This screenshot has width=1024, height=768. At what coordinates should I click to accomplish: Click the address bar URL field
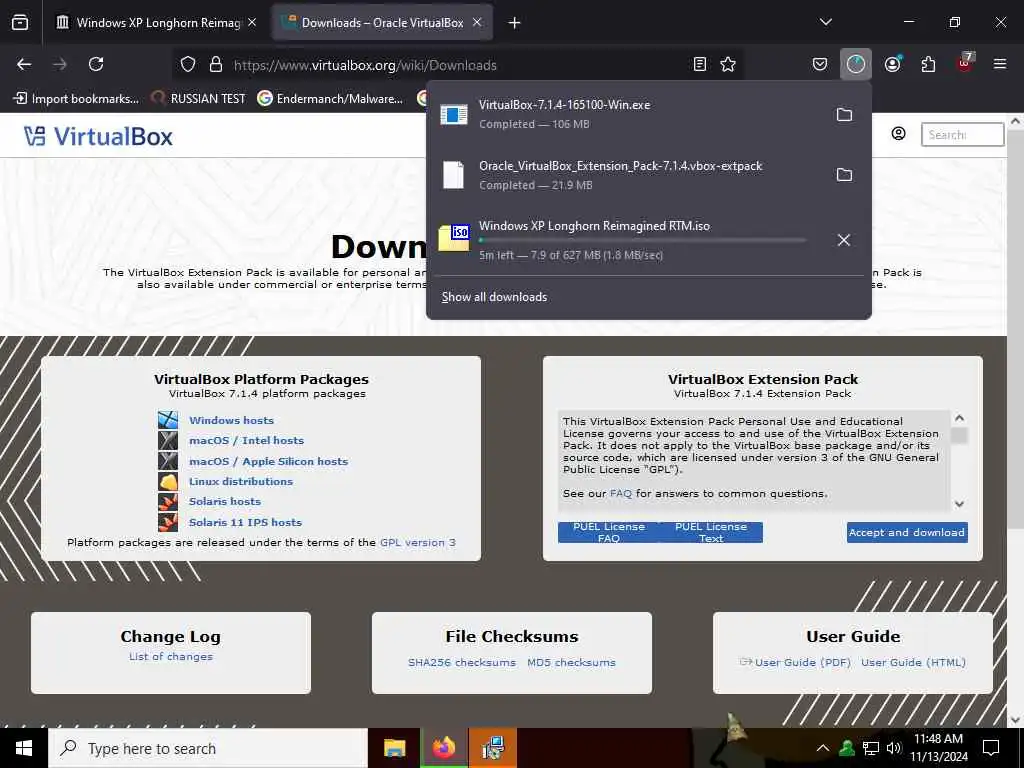point(457,65)
